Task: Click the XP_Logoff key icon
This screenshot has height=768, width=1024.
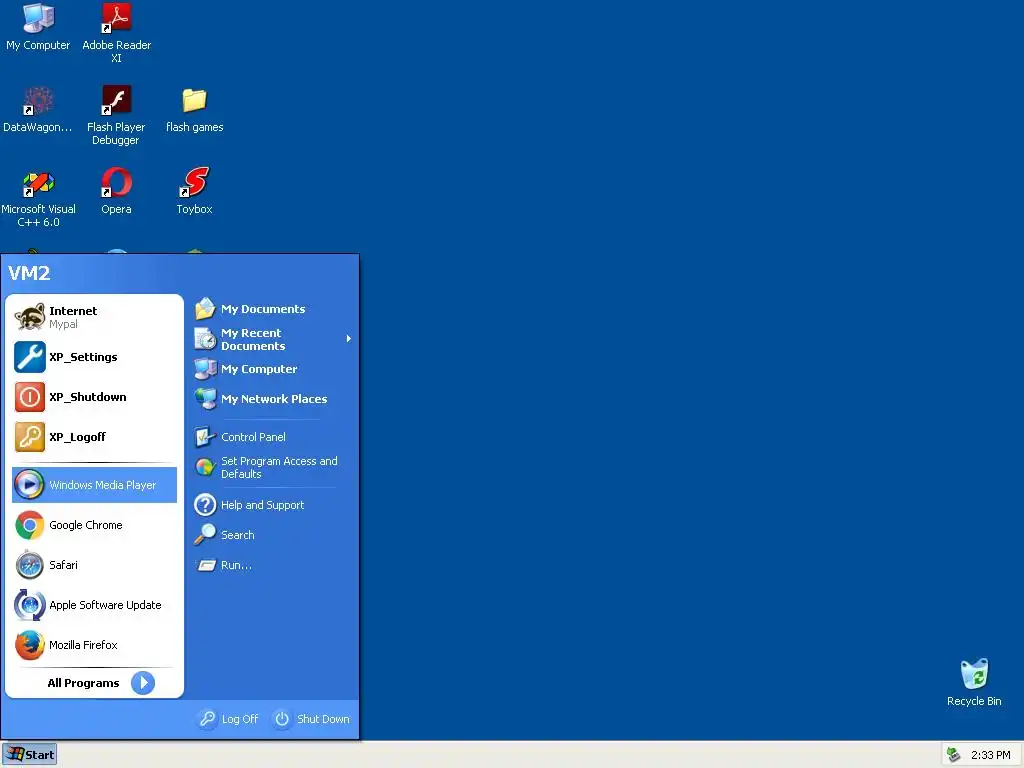Action: pyautogui.click(x=29, y=437)
